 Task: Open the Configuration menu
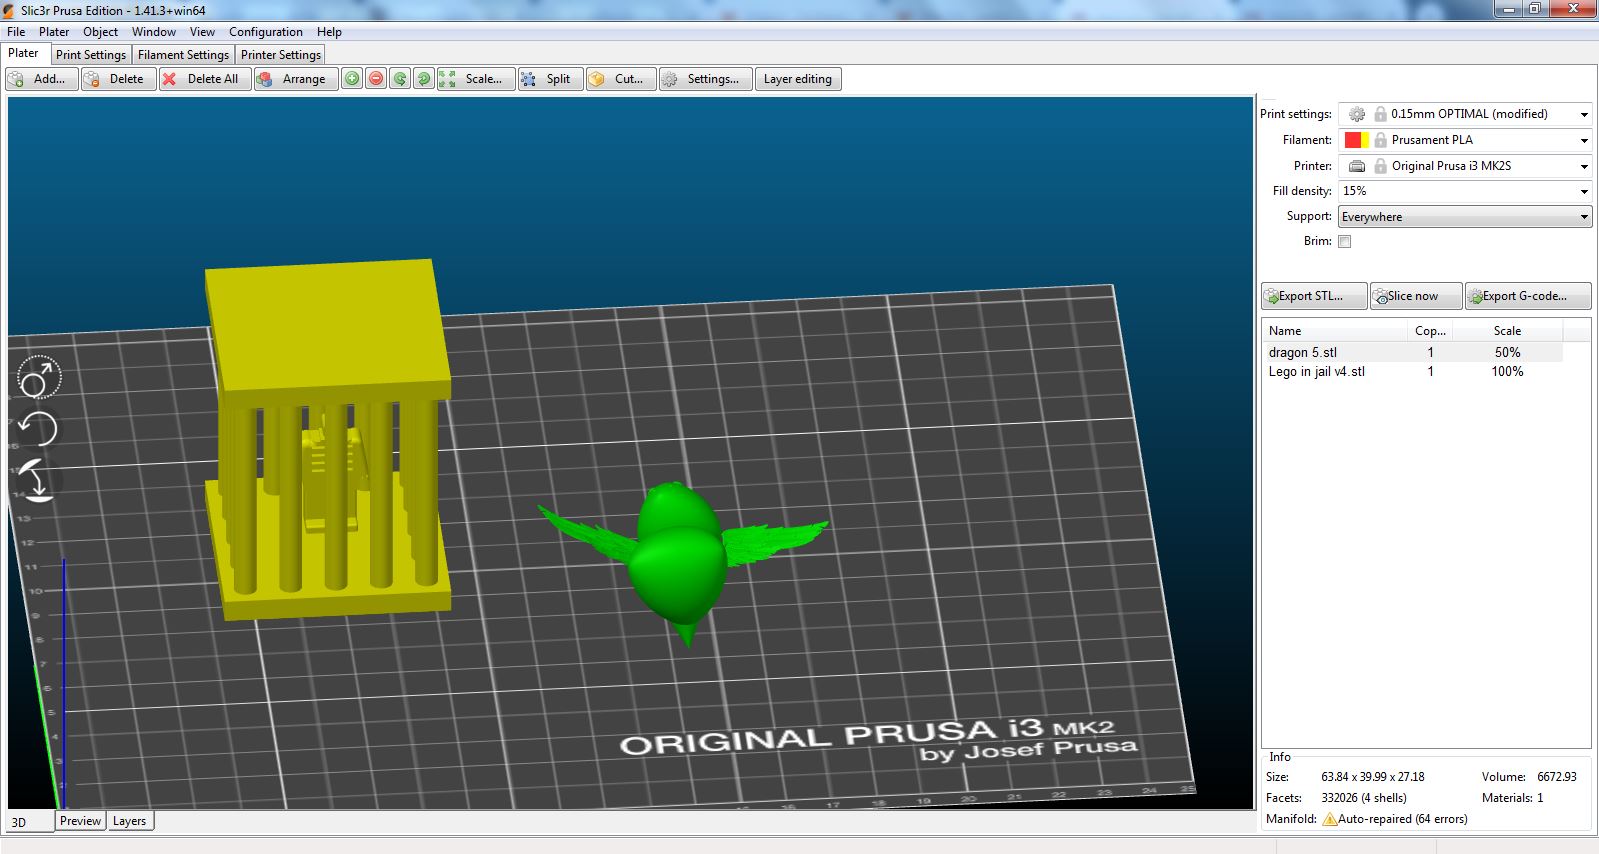(x=265, y=32)
